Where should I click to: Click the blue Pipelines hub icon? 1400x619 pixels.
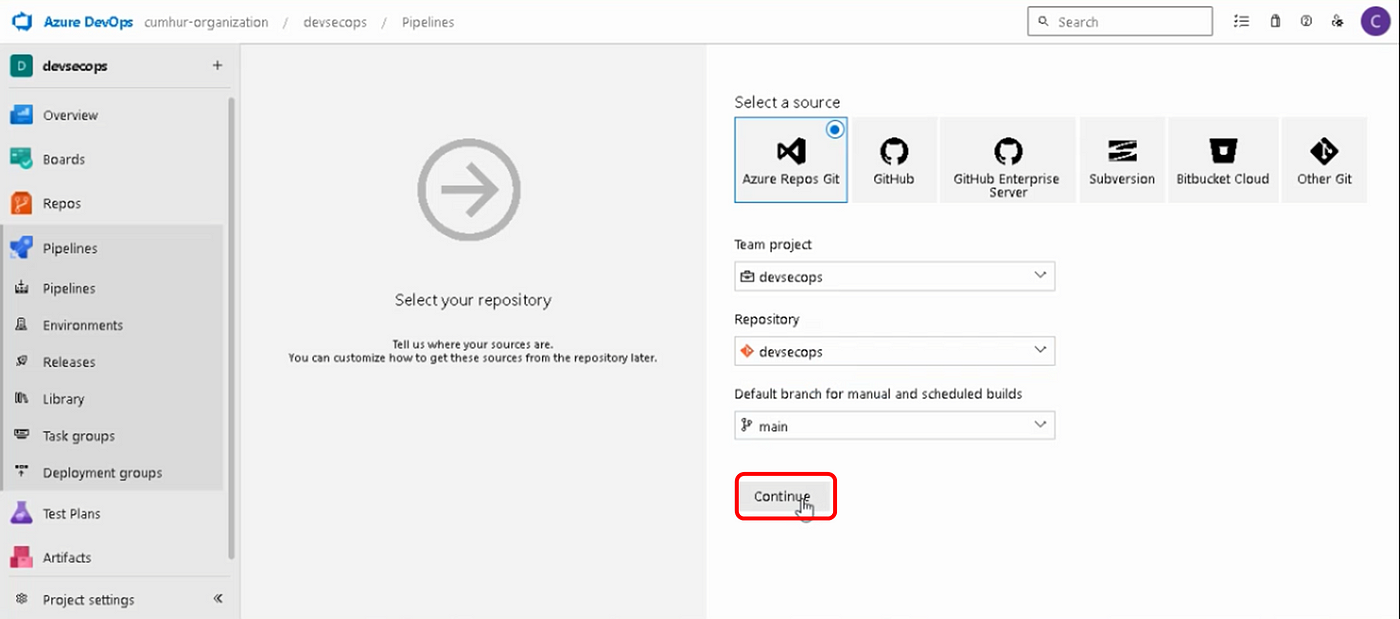pyautogui.click(x=21, y=248)
